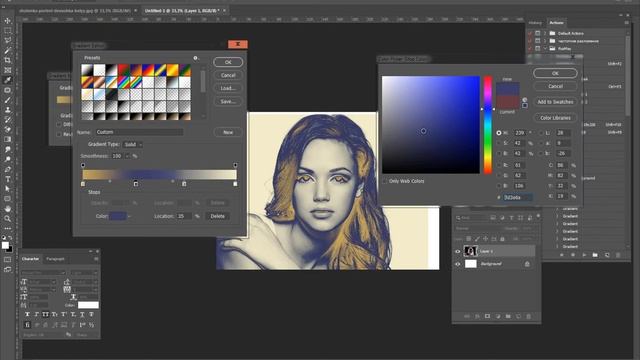The height and width of the screenshot is (360, 640).
Task: Add layer mask icon in Layers panel
Action: pos(487,316)
